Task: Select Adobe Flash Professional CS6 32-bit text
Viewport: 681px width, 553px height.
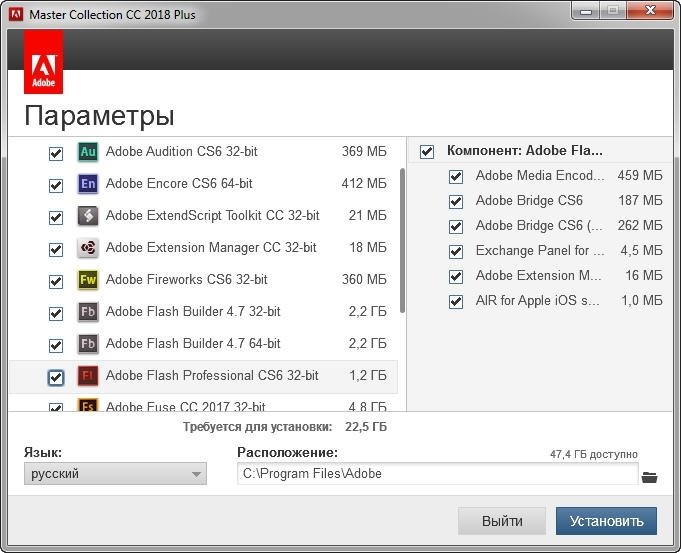Action: (x=212, y=376)
